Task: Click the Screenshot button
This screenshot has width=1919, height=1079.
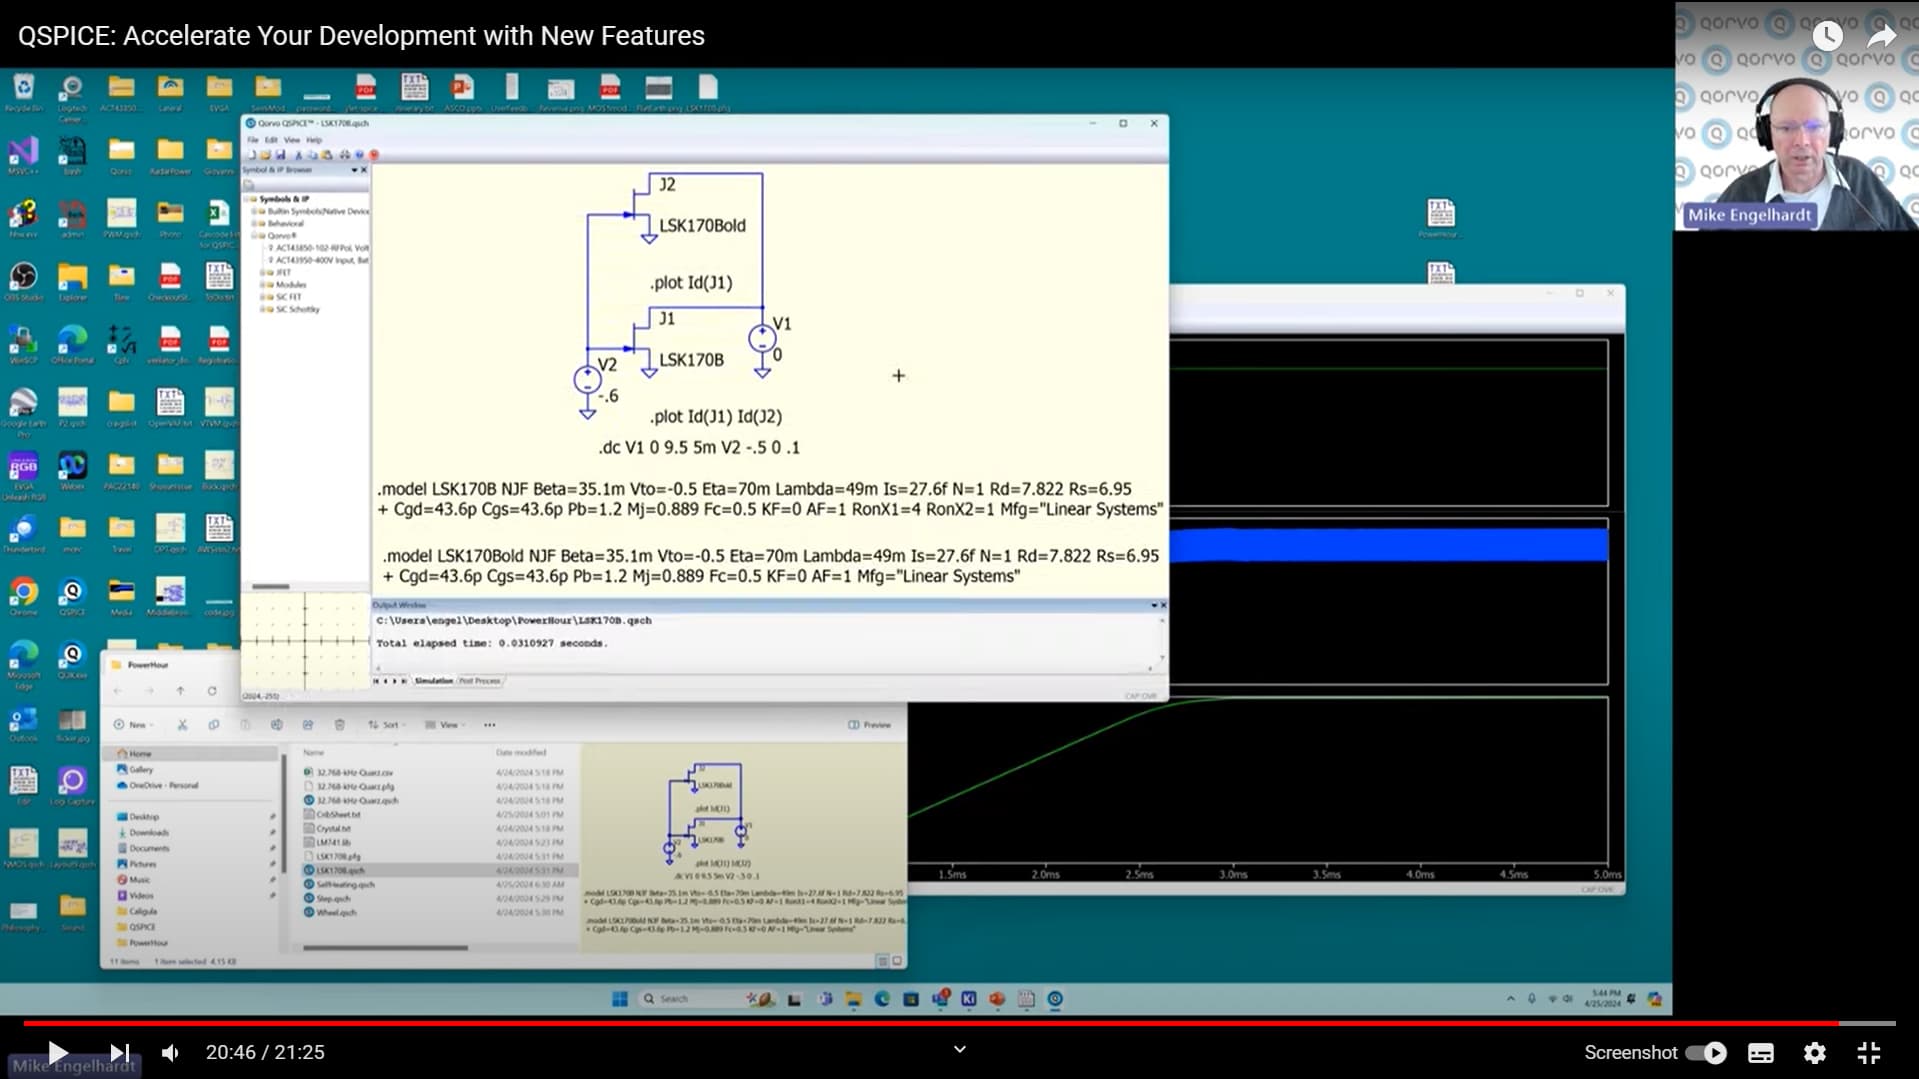Action: 1630,1052
